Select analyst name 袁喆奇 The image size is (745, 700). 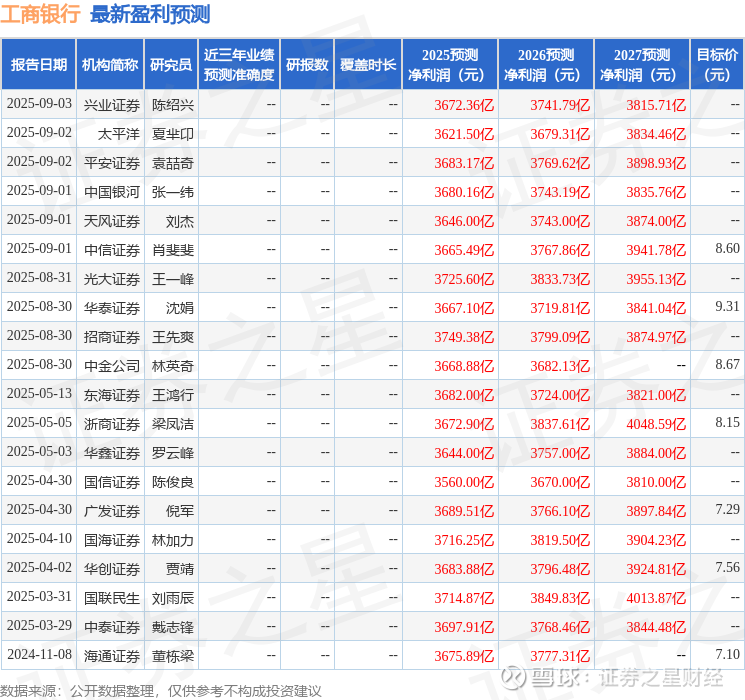[173, 163]
